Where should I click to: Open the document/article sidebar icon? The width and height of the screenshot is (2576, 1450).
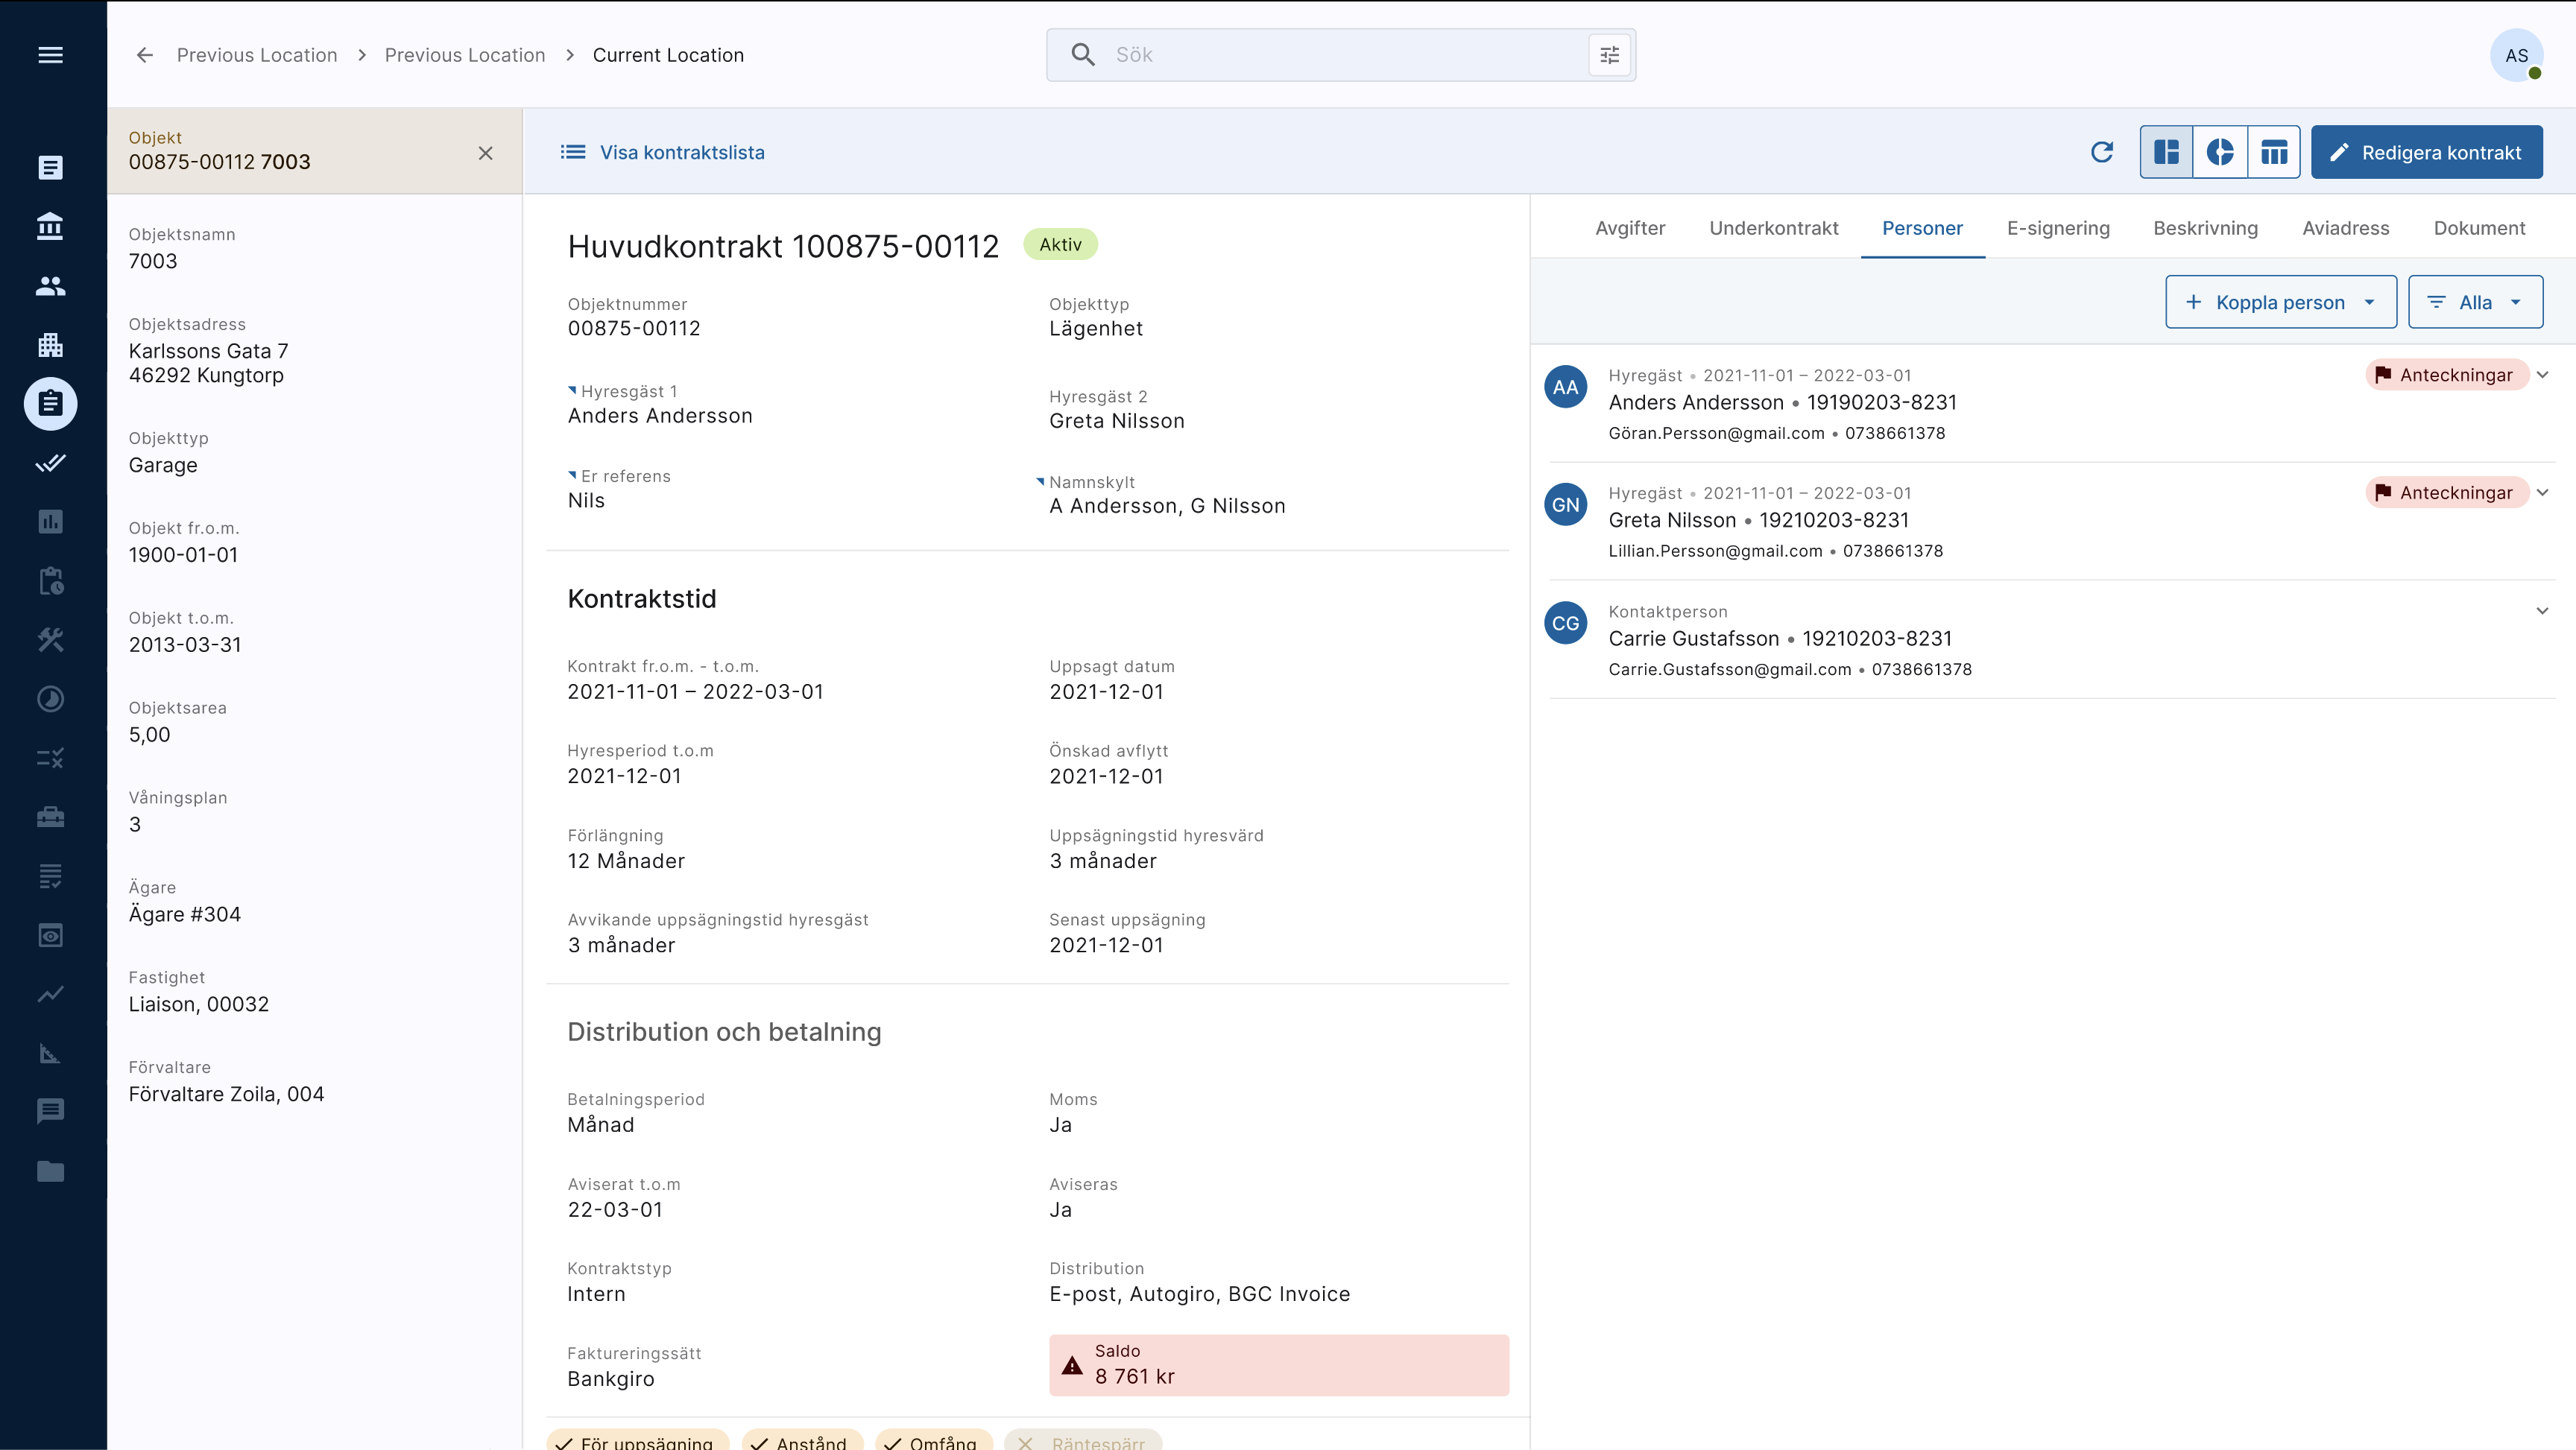(x=50, y=167)
